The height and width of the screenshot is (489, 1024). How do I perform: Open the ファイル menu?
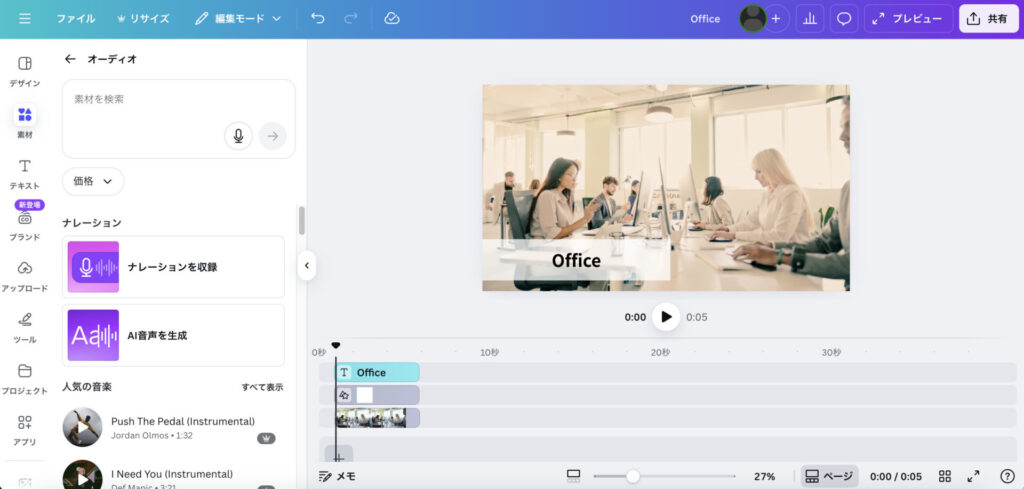pos(76,18)
